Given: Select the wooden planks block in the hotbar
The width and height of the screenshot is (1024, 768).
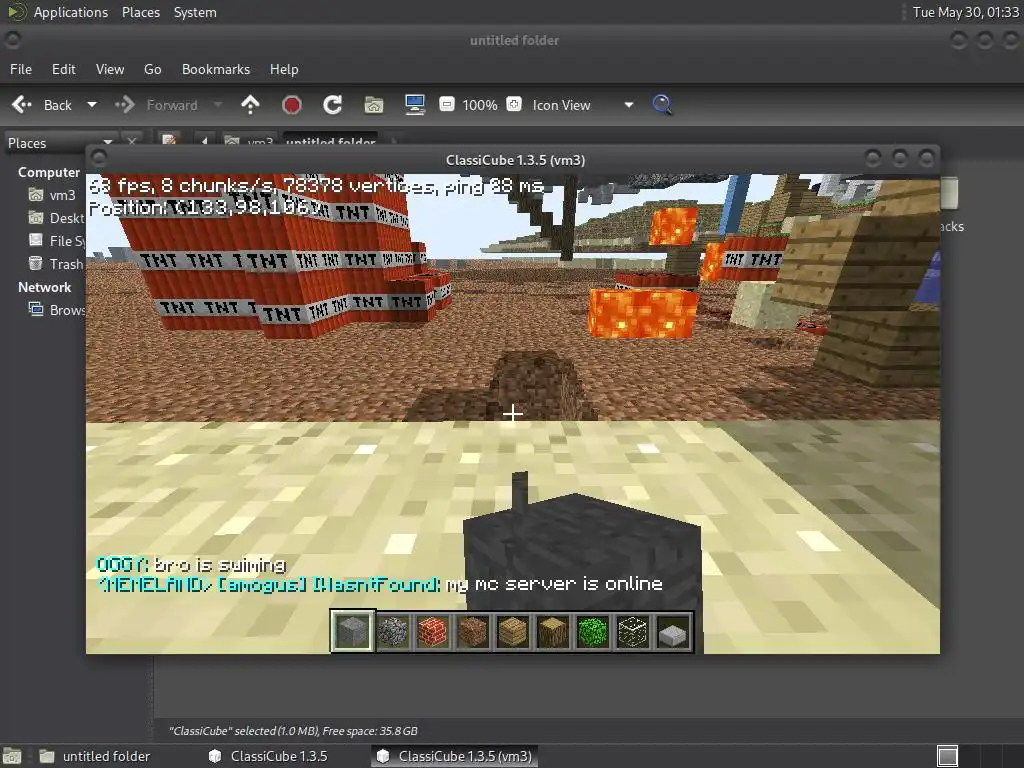Looking at the screenshot, I should [x=513, y=632].
